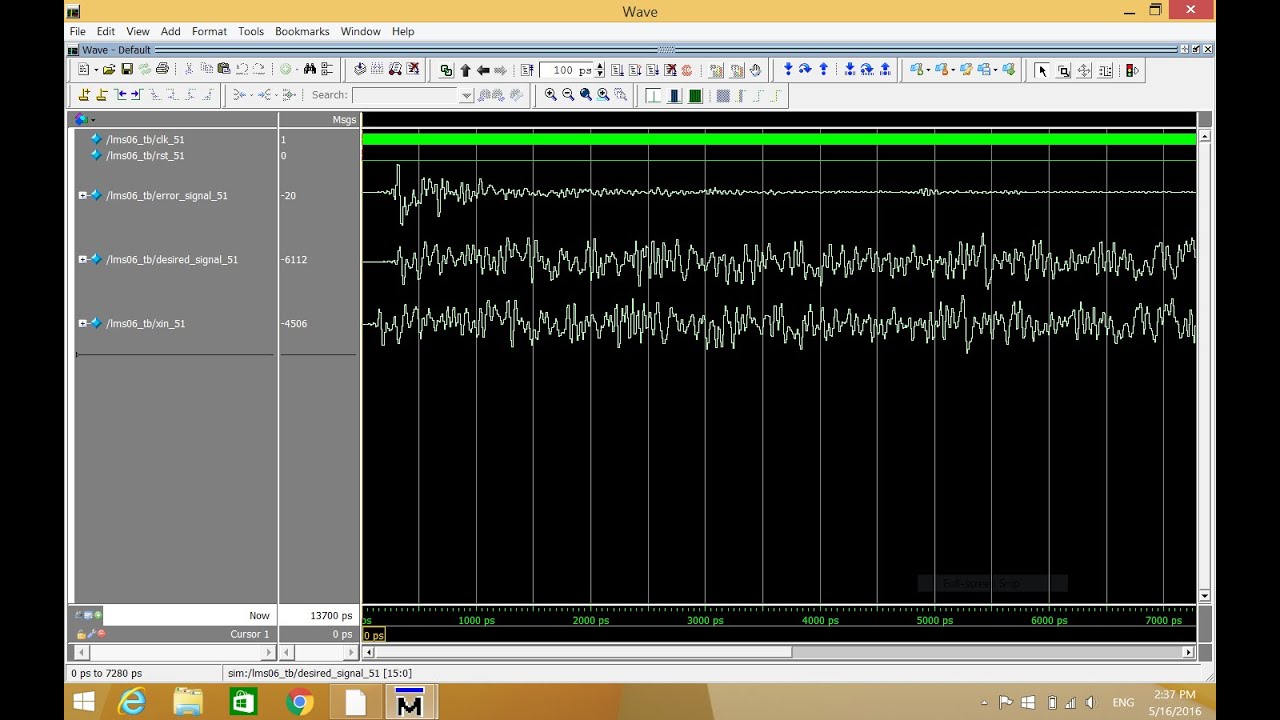The height and width of the screenshot is (720, 1280).
Task: Select the /lms06_tb/xin_51 signal name
Action: (x=146, y=323)
